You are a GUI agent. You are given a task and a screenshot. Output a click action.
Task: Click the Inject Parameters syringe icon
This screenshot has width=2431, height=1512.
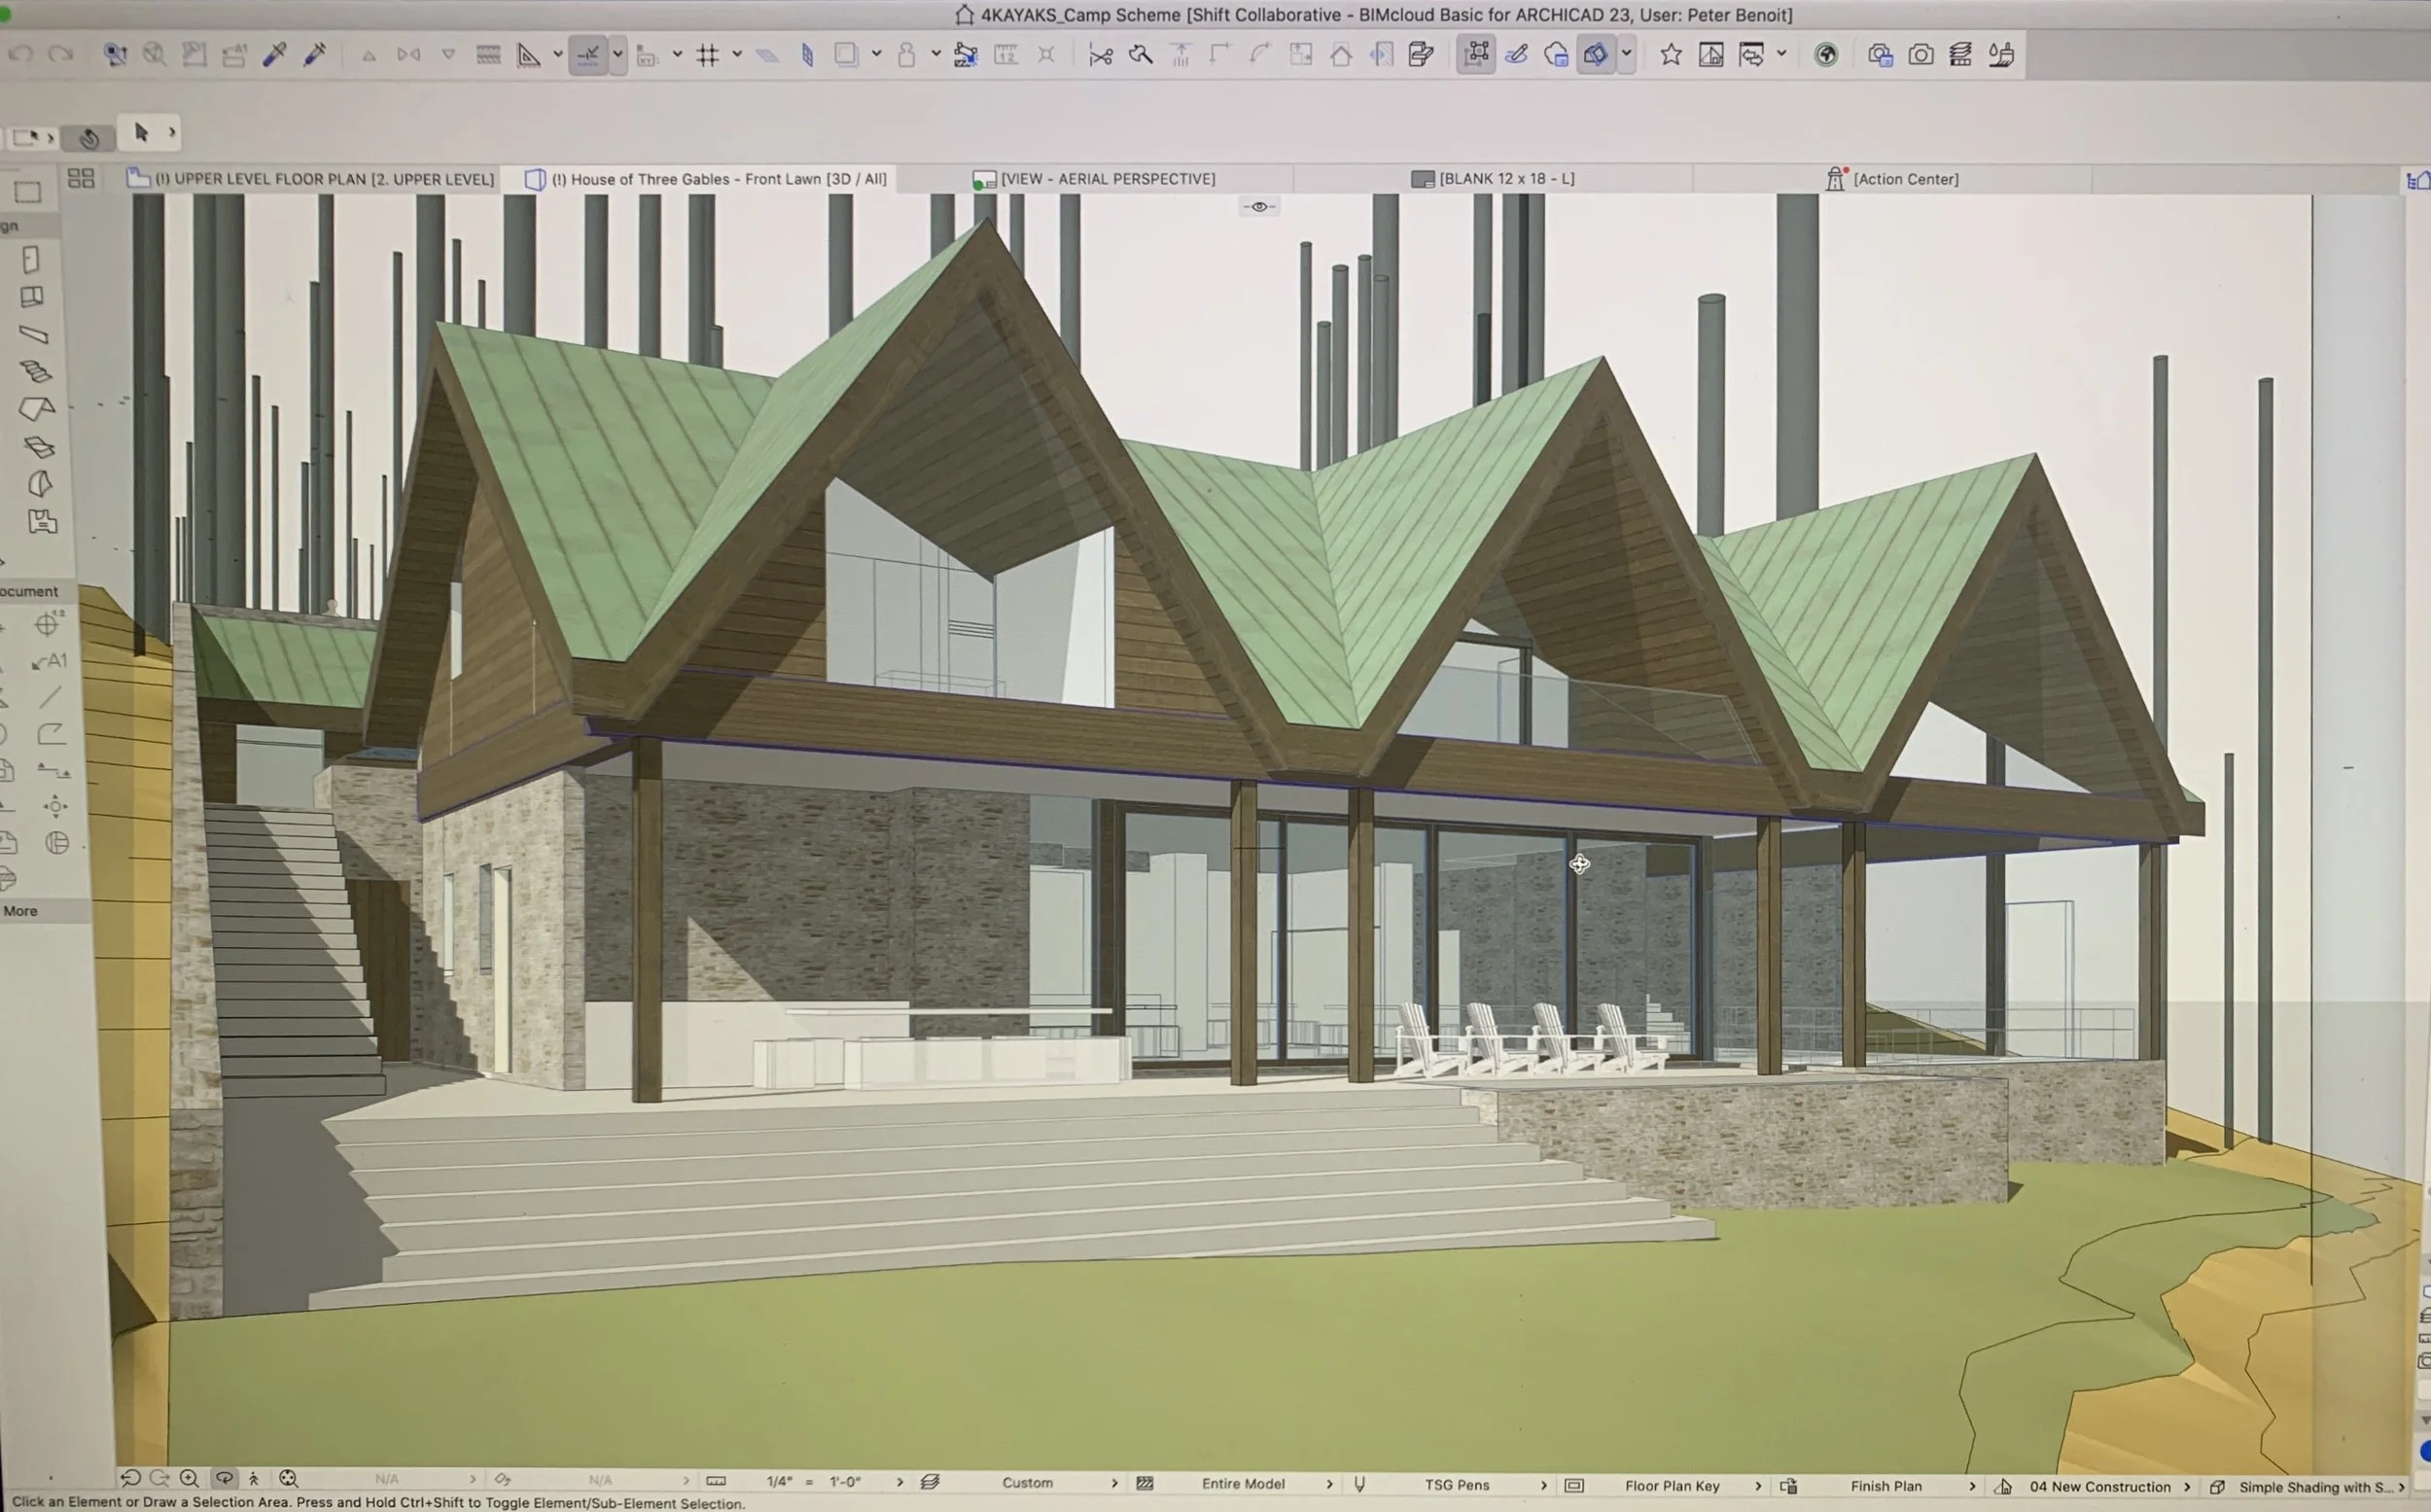[314, 55]
